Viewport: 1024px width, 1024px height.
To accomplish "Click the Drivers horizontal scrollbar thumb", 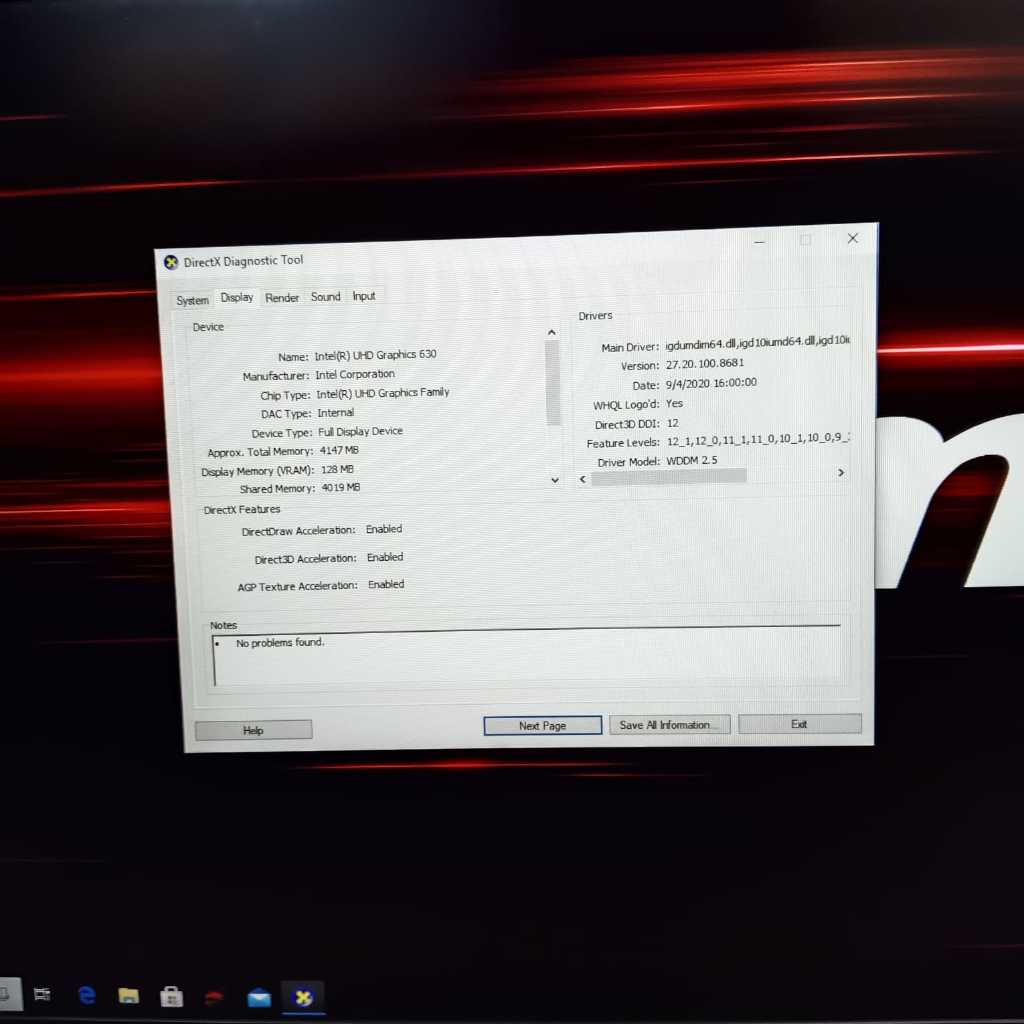I will [x=668, y=477].
